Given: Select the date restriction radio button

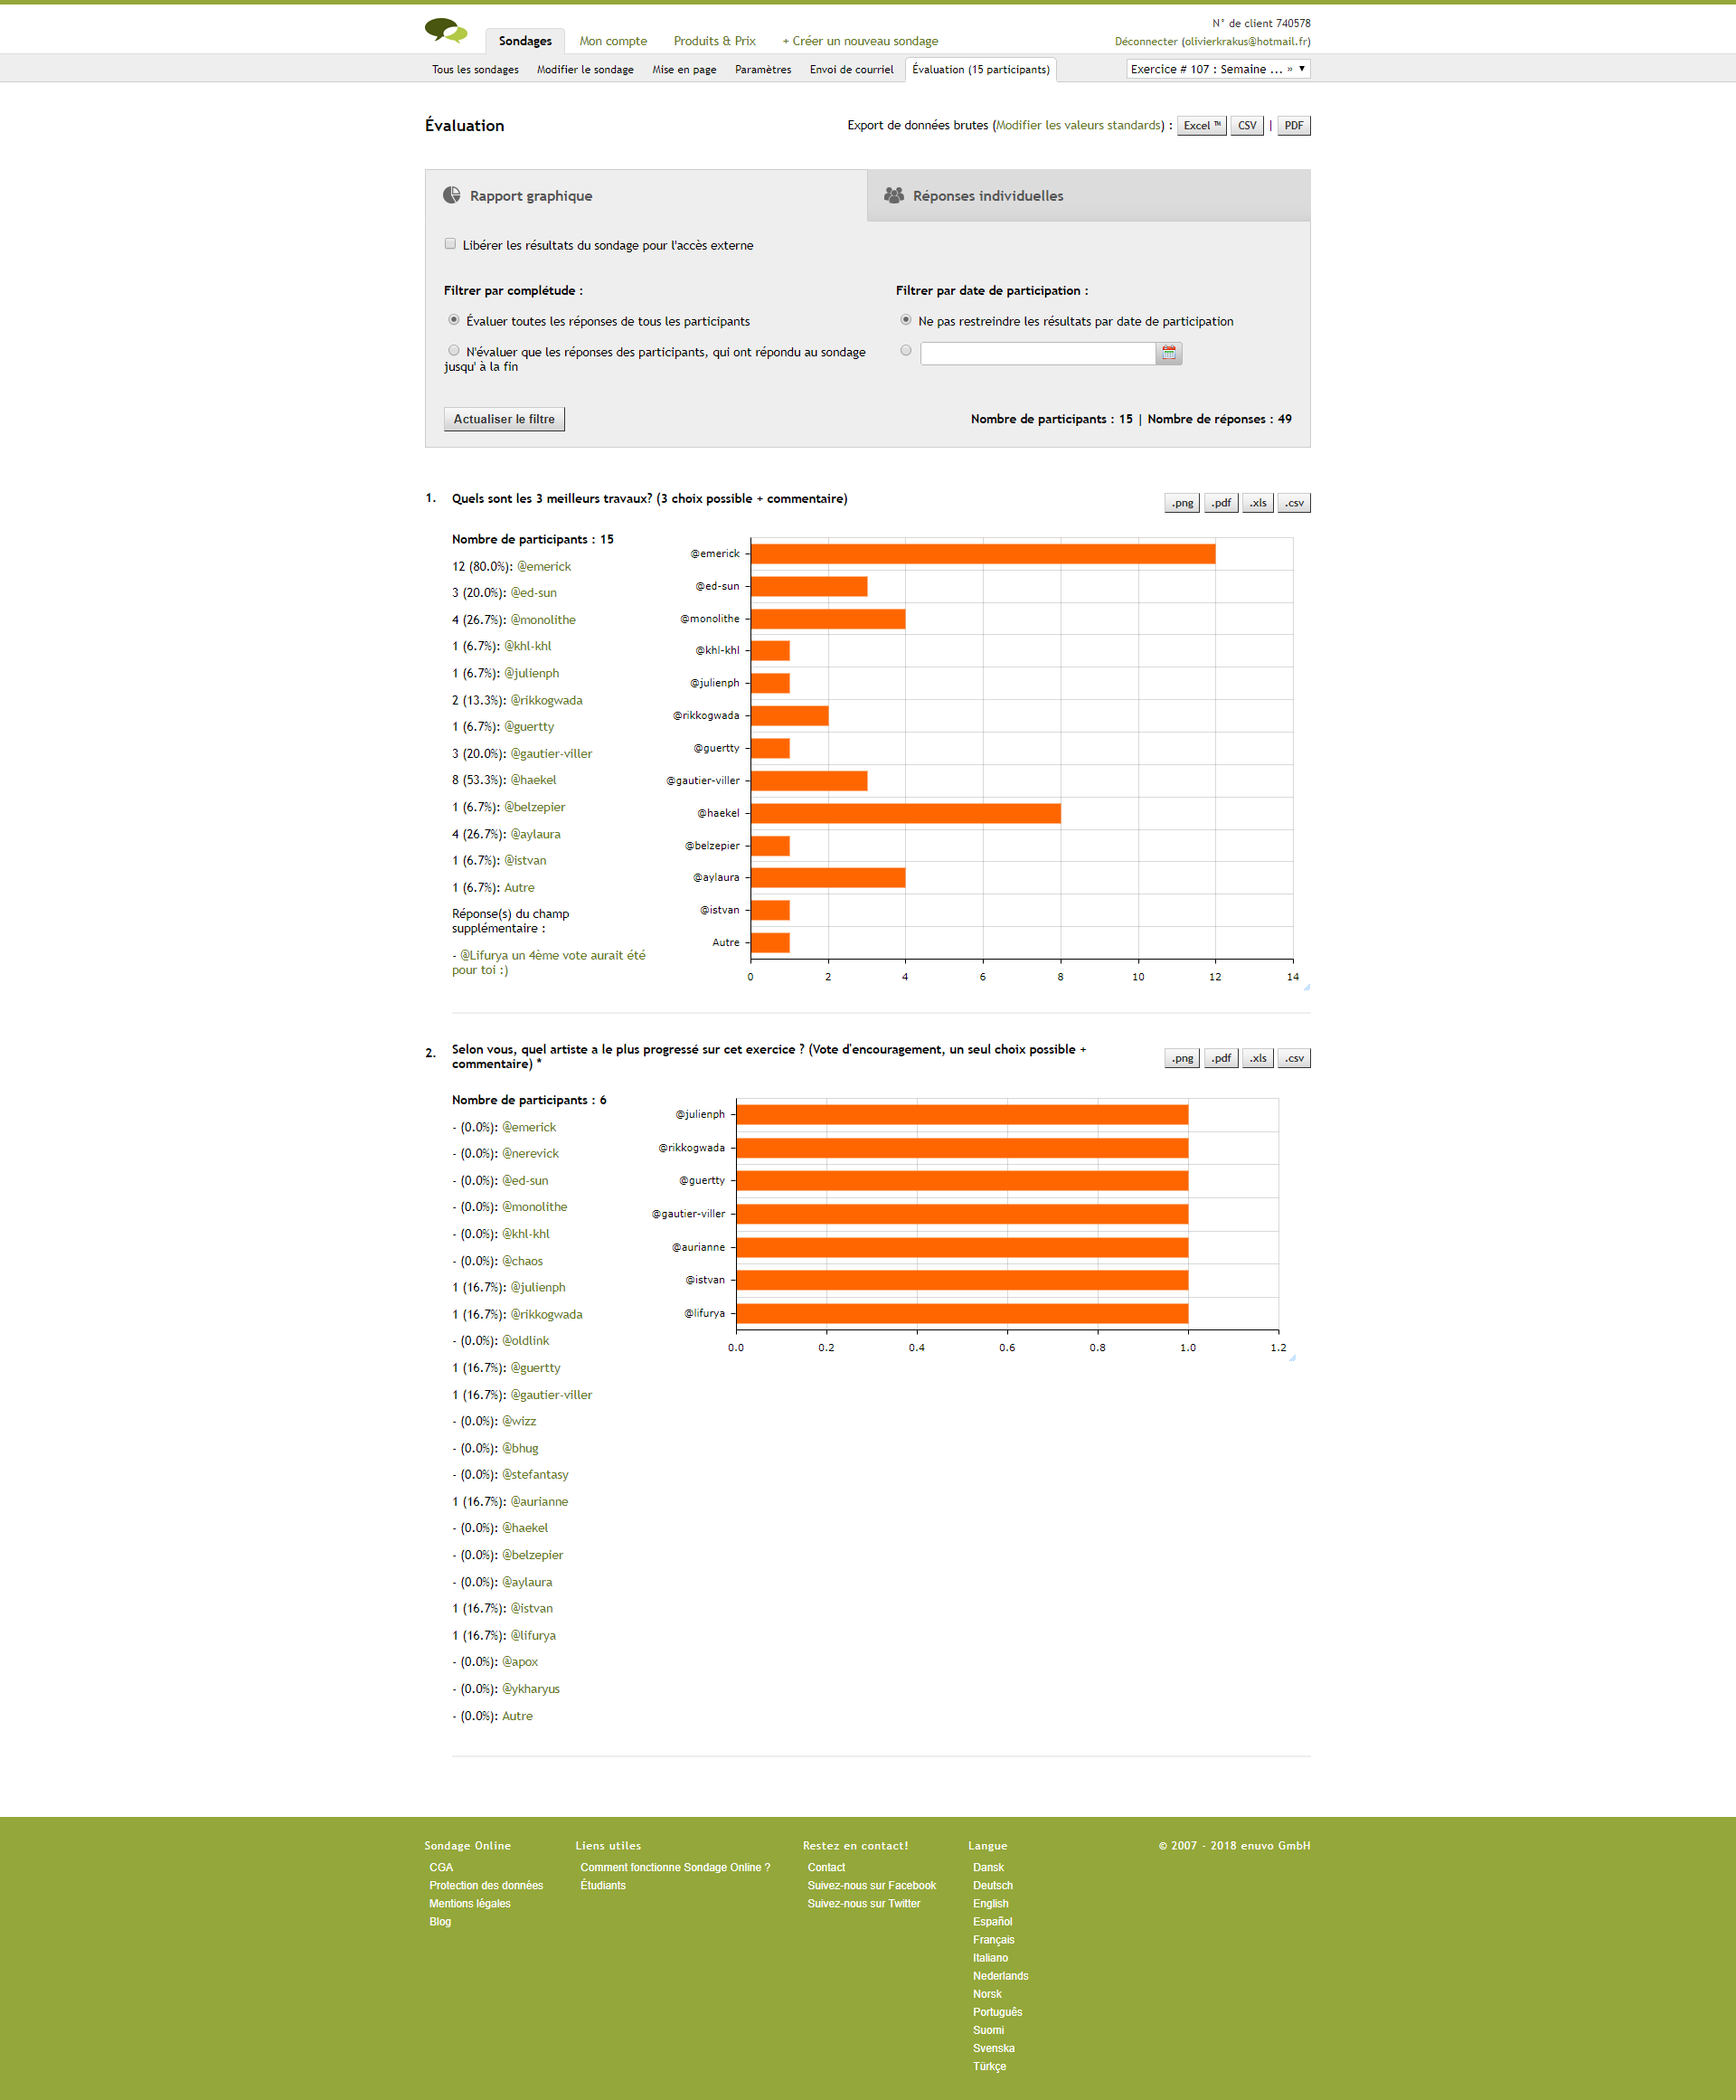Looking at the screenshot, I should (x=906, y=351).
